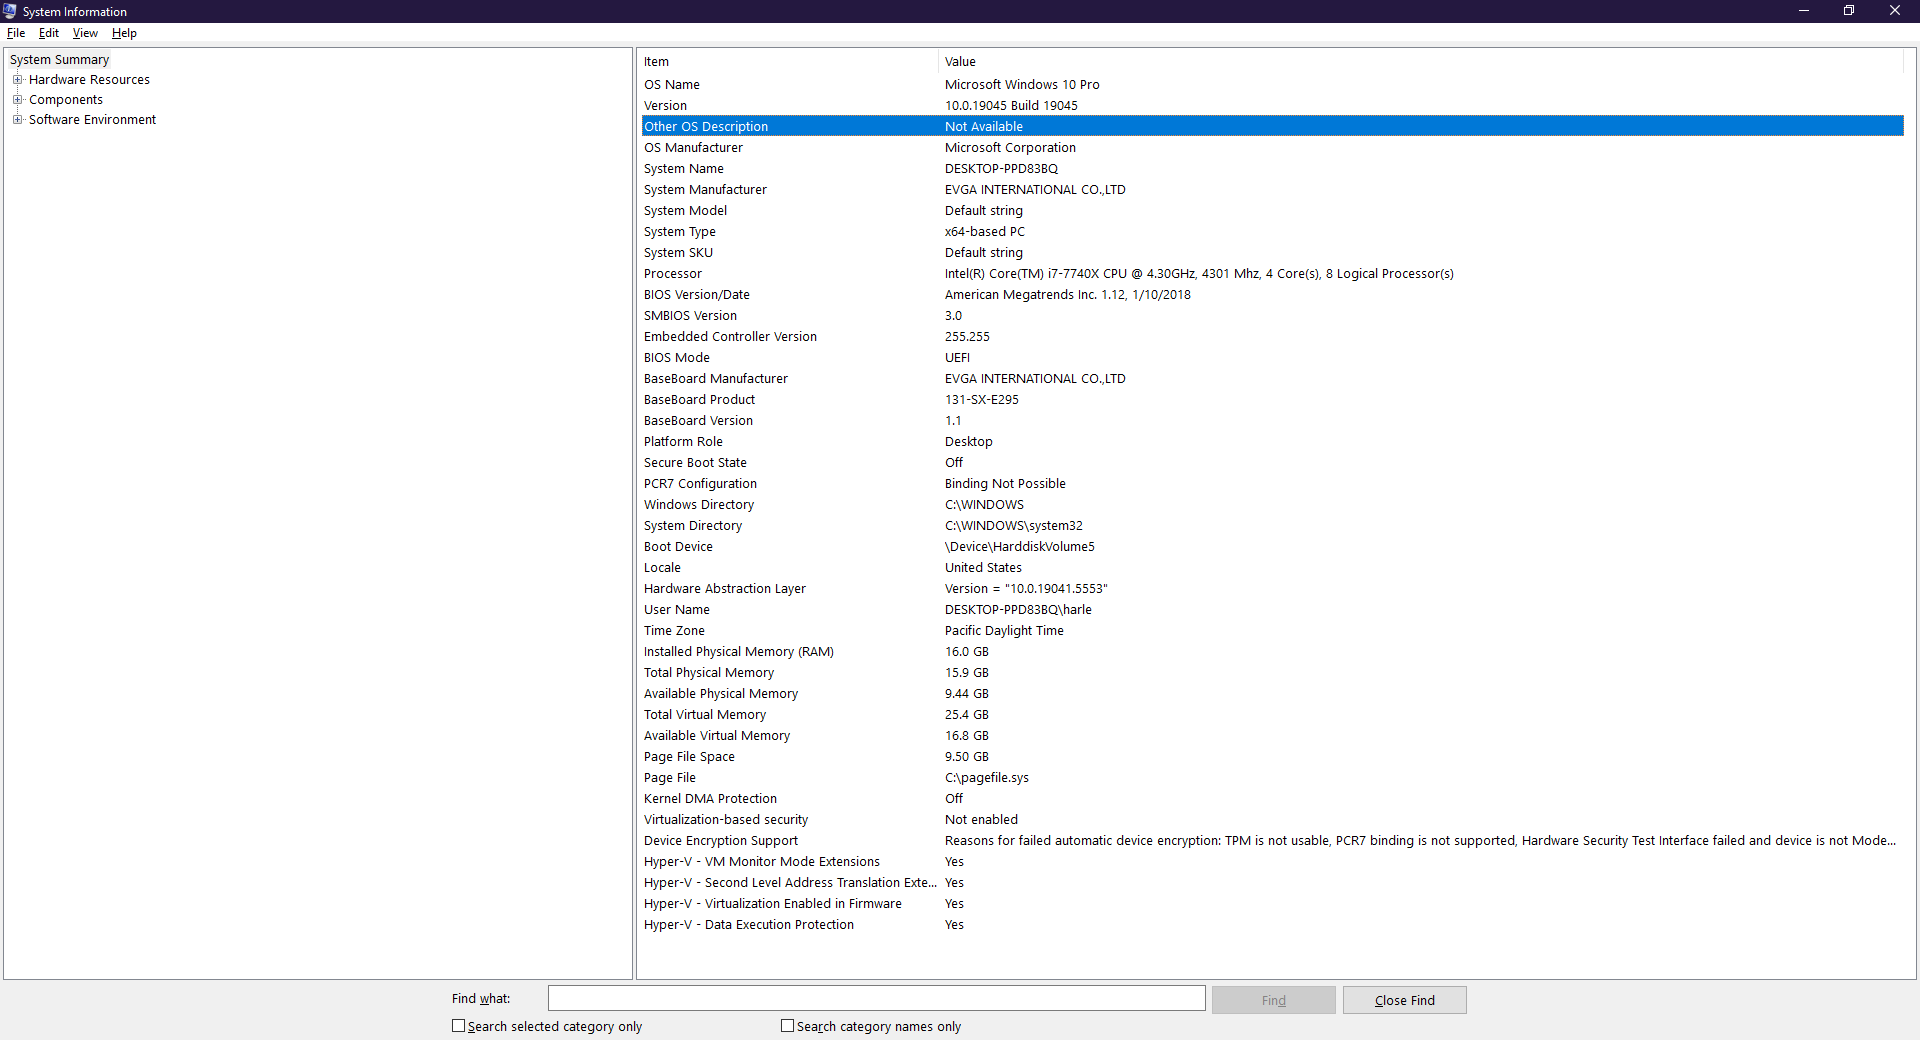
Task: Open the Edit menu
Action: point(49,33)
